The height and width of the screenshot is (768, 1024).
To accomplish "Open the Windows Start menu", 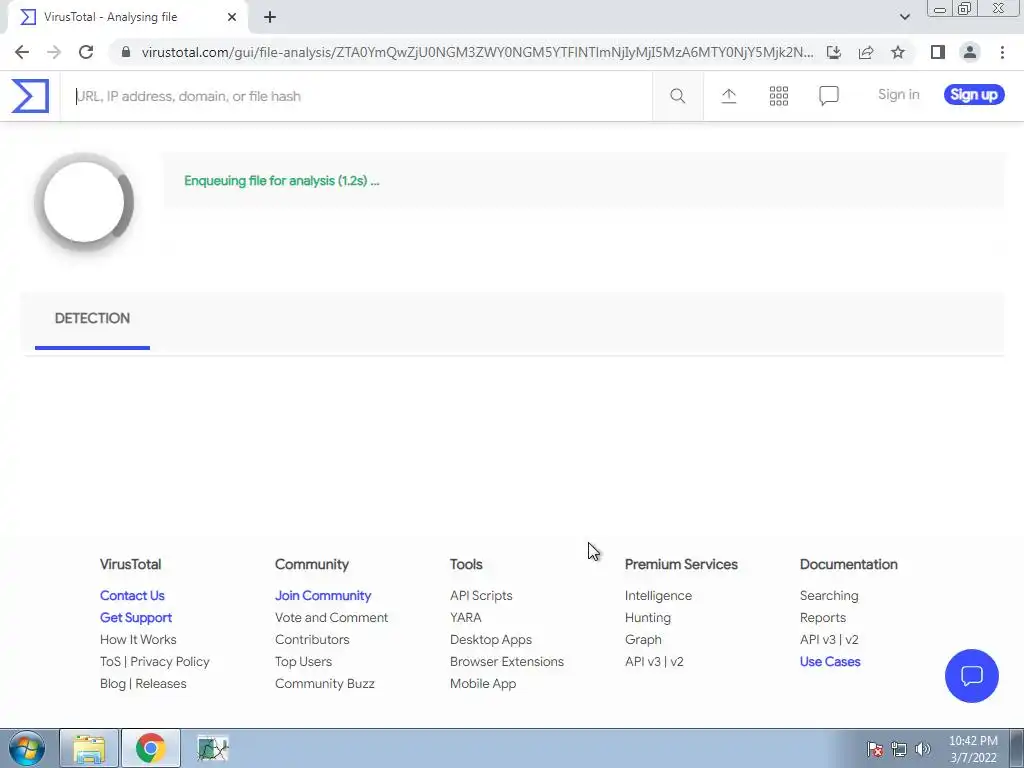I will pos(27,748).
